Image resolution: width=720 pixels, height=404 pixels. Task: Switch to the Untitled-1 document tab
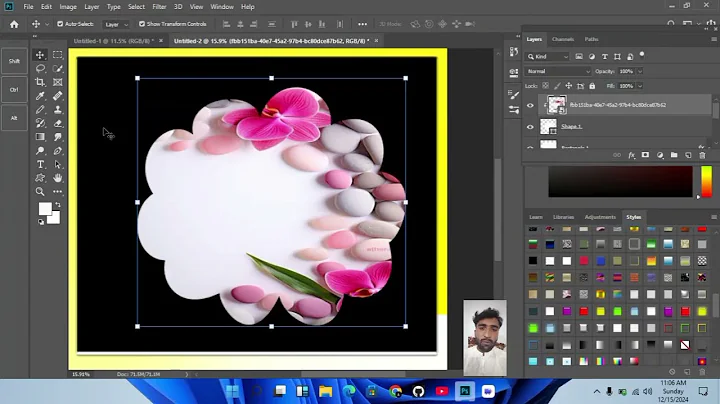tap(114, 41)
